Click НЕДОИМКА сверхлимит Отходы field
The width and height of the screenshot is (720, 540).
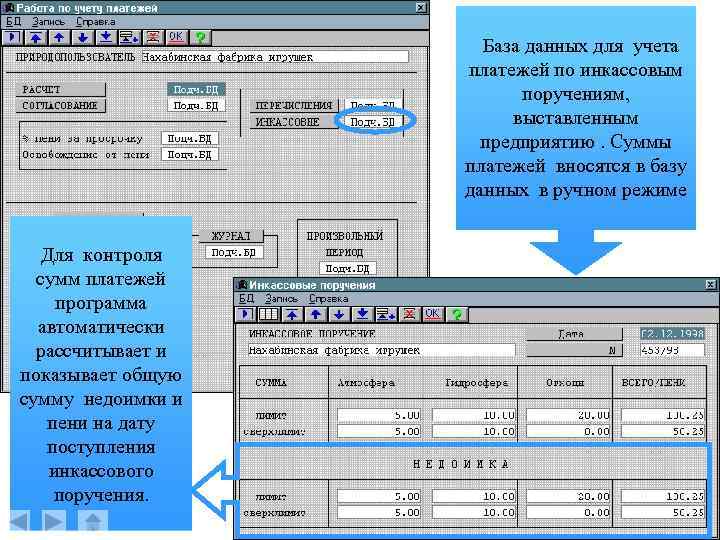tap(568, 512)
